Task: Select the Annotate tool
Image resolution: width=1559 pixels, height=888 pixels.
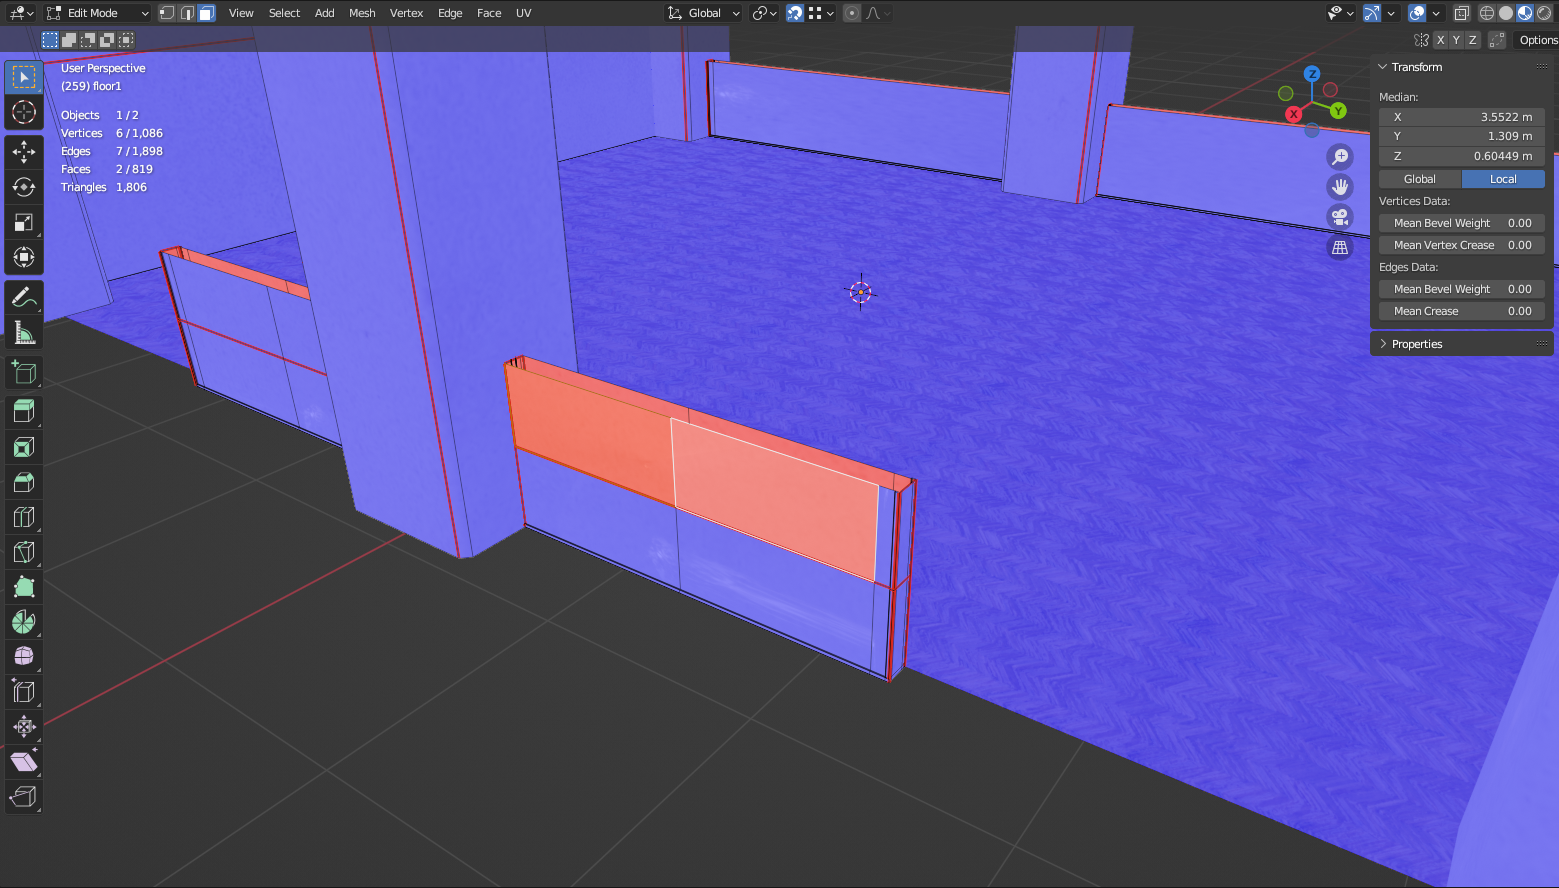Action: 24,297
